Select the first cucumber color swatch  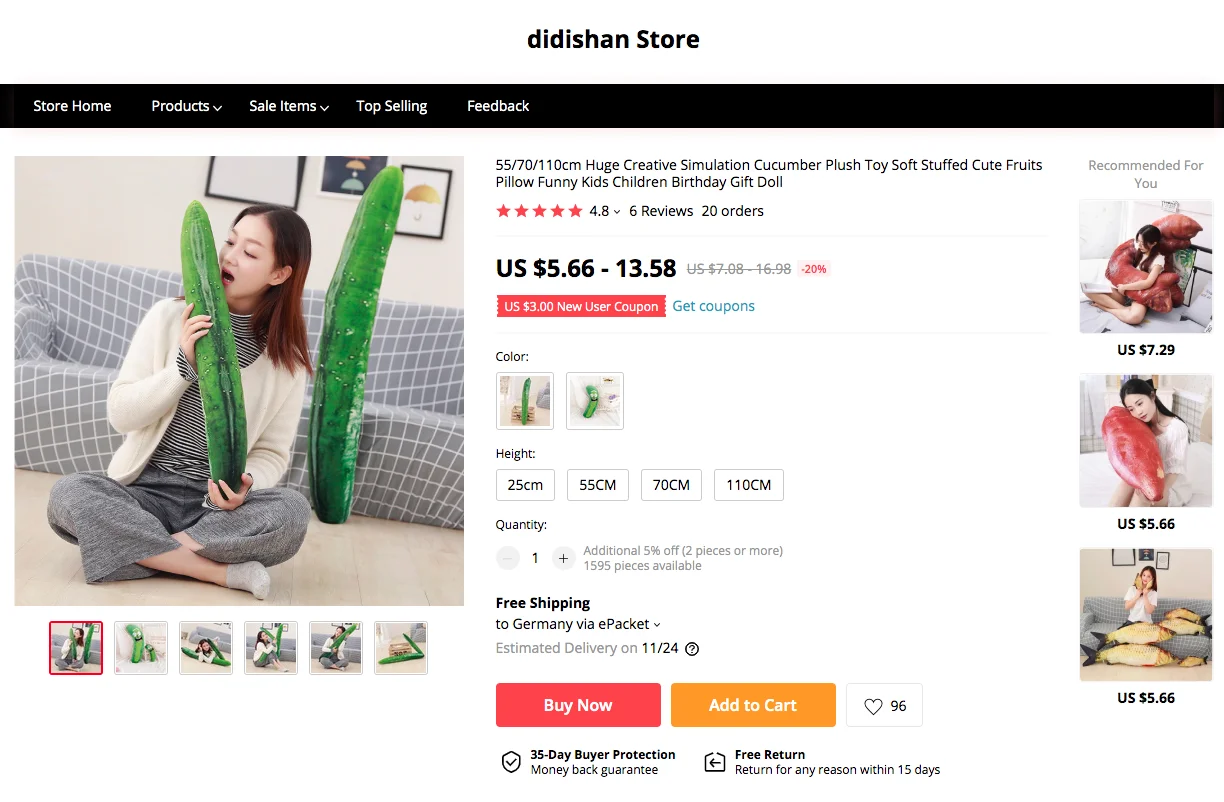(525, 401)
